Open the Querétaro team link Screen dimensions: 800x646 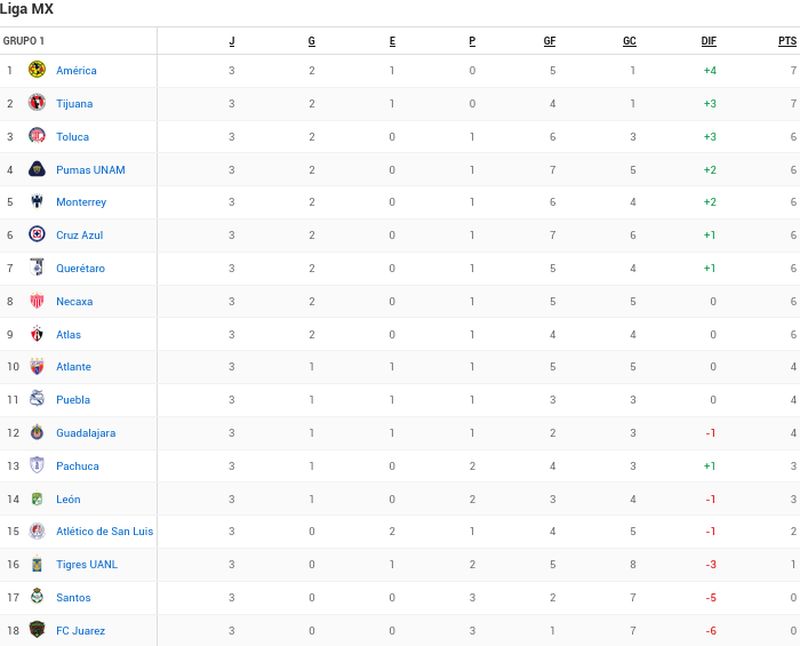81,268
